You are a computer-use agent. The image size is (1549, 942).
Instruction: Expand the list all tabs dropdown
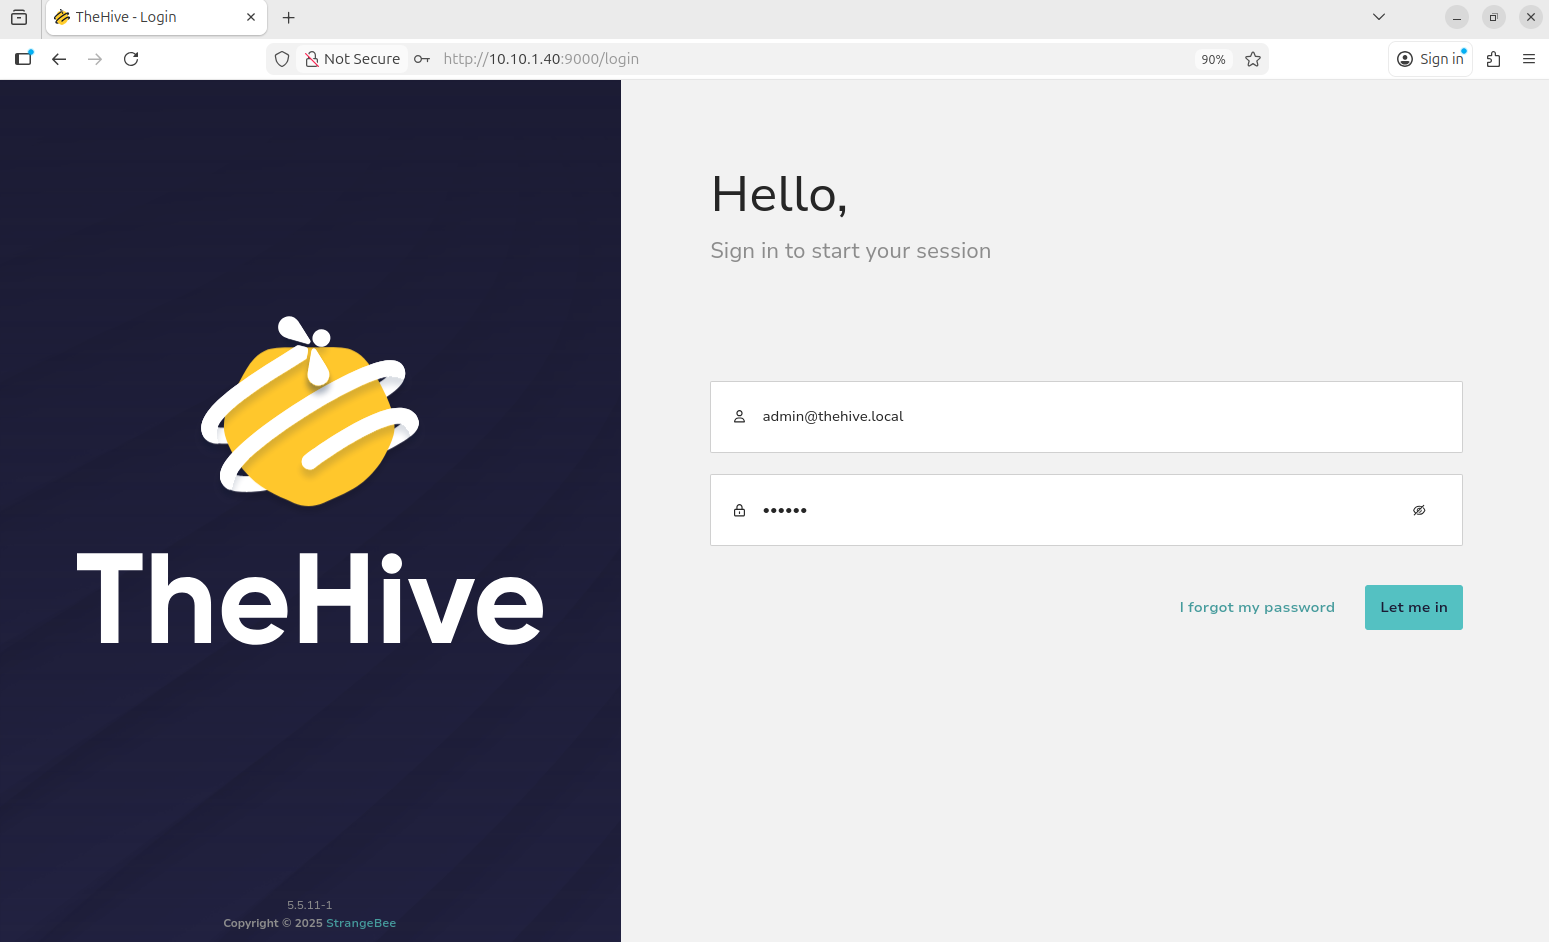(1378, 17)
